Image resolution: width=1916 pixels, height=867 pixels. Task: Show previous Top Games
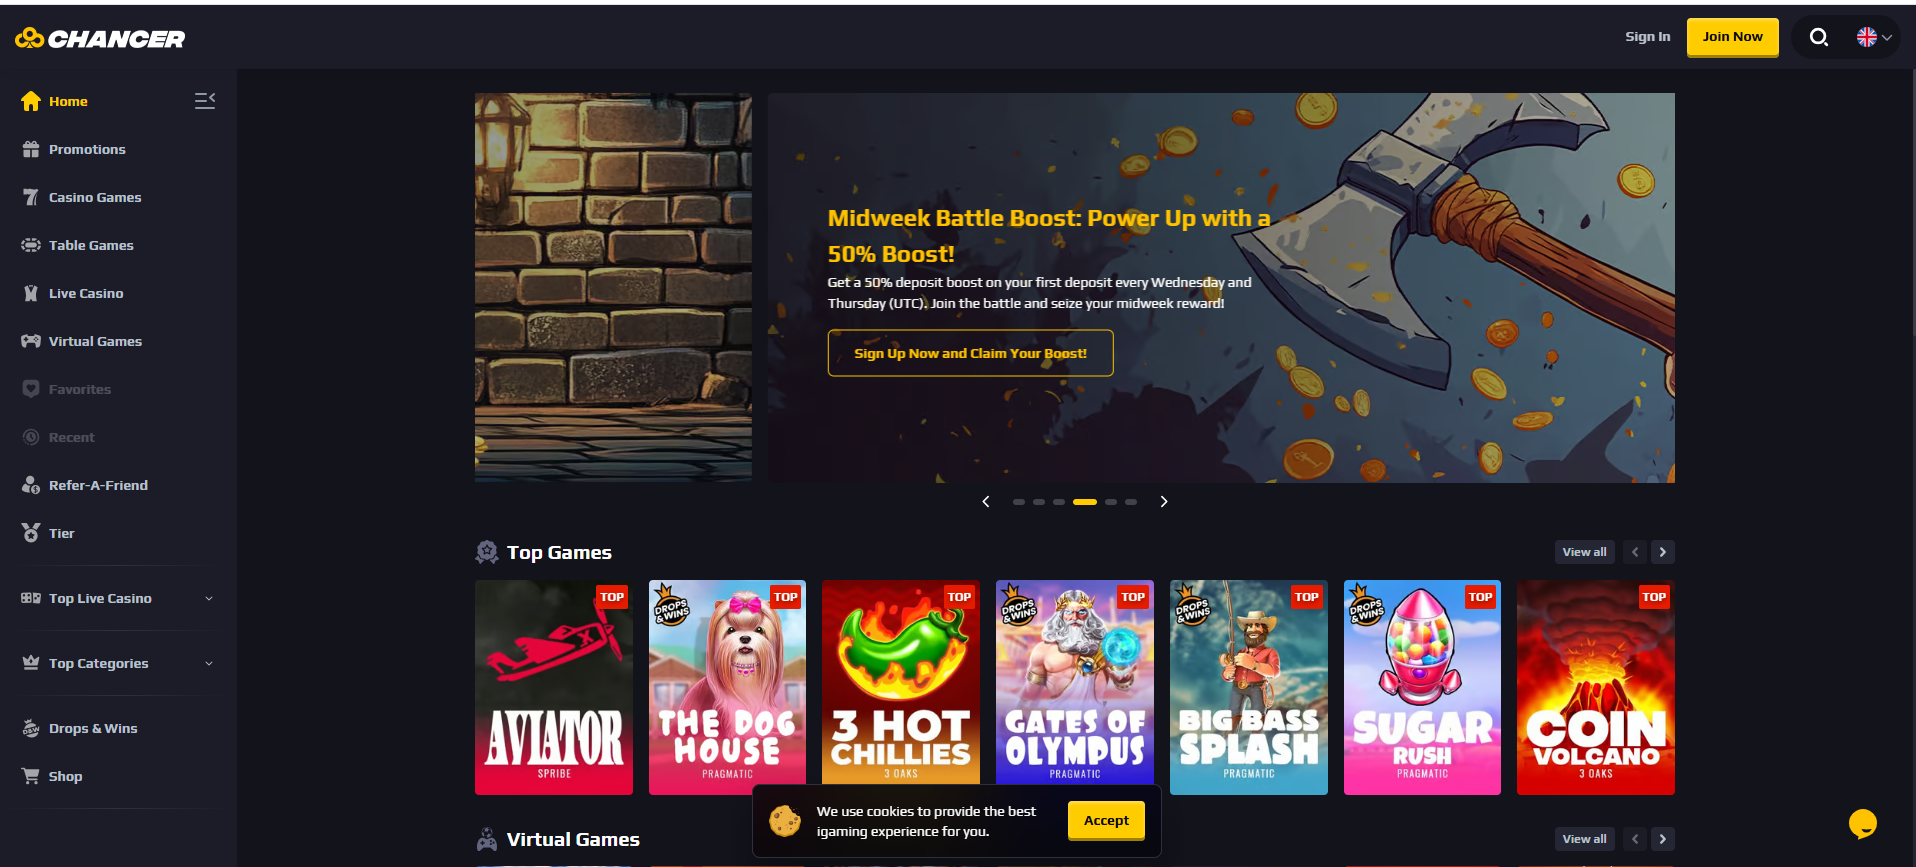tap(1635, 552)
